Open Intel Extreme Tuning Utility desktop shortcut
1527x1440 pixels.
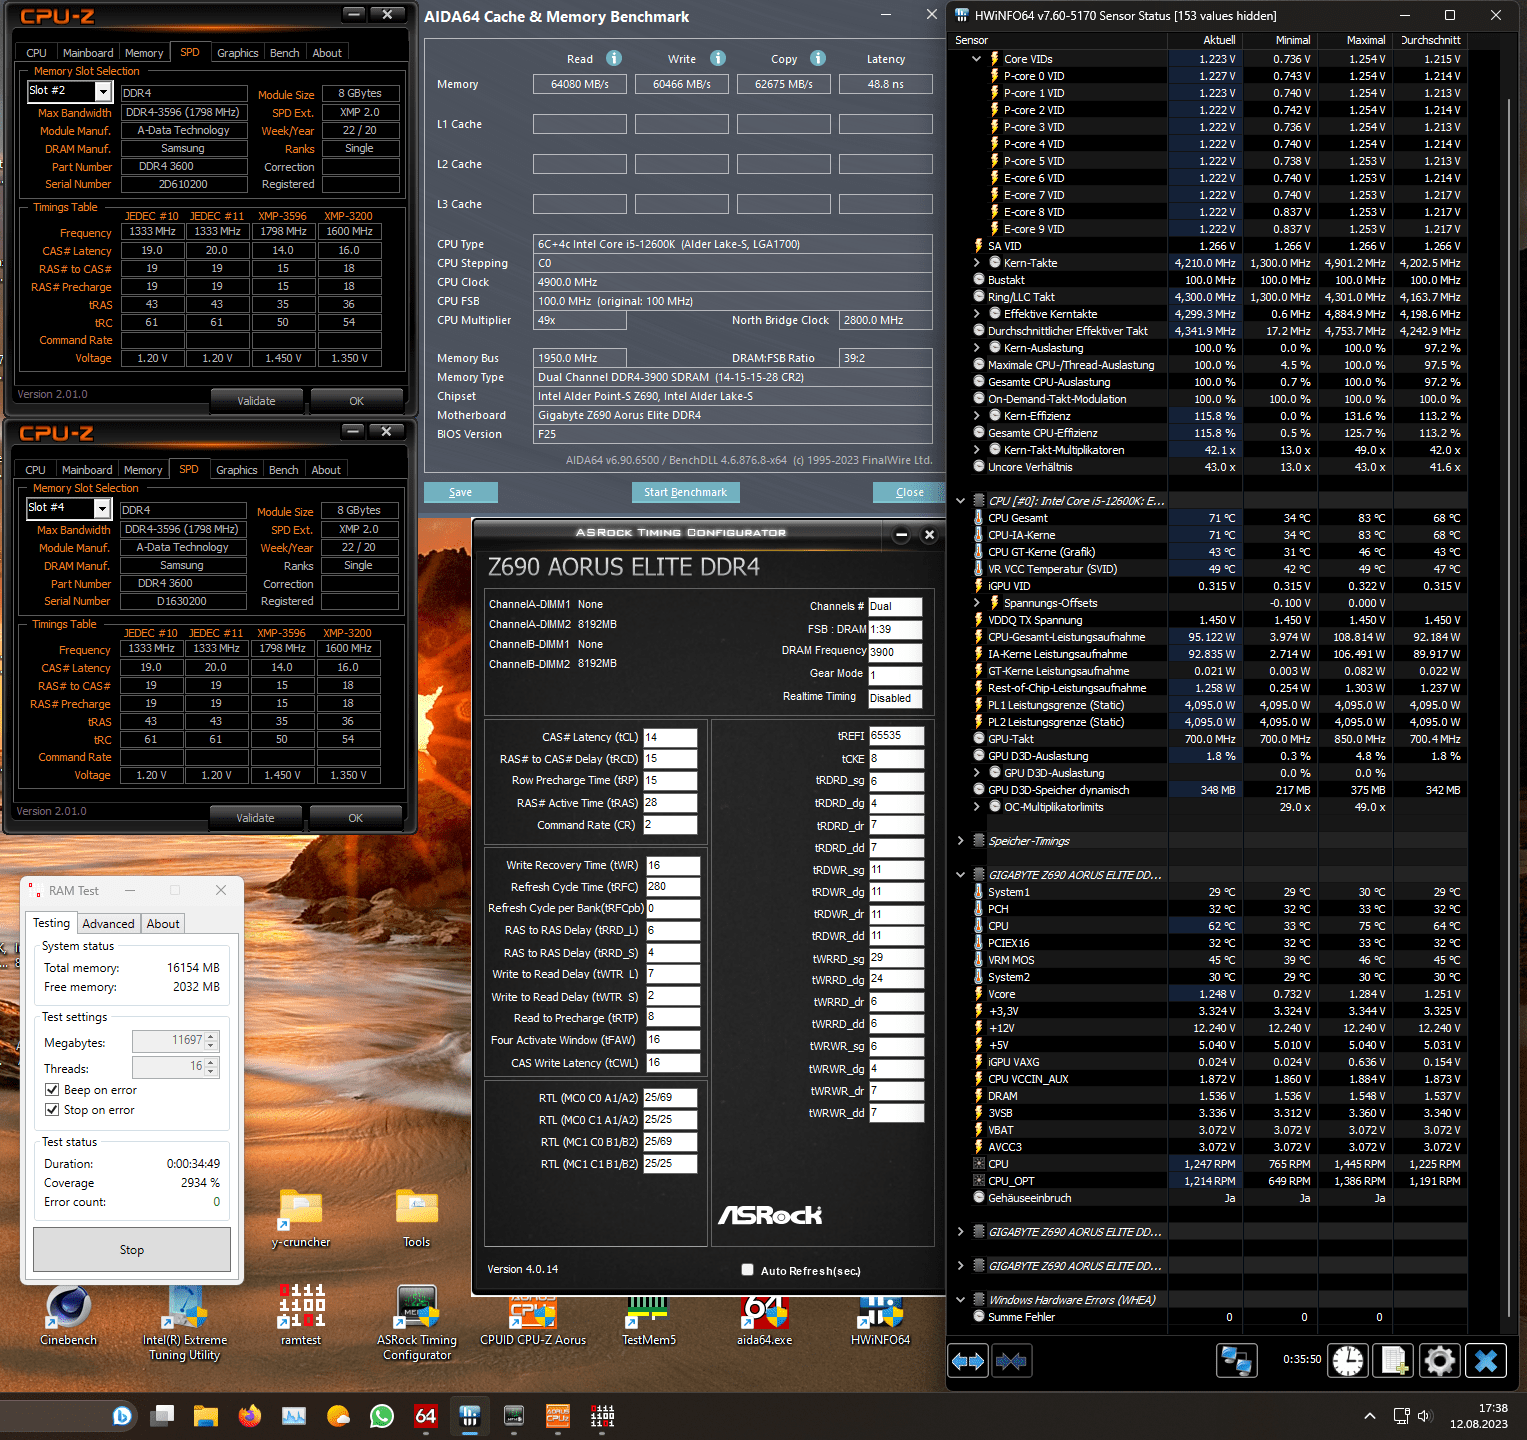[185, 1322]
